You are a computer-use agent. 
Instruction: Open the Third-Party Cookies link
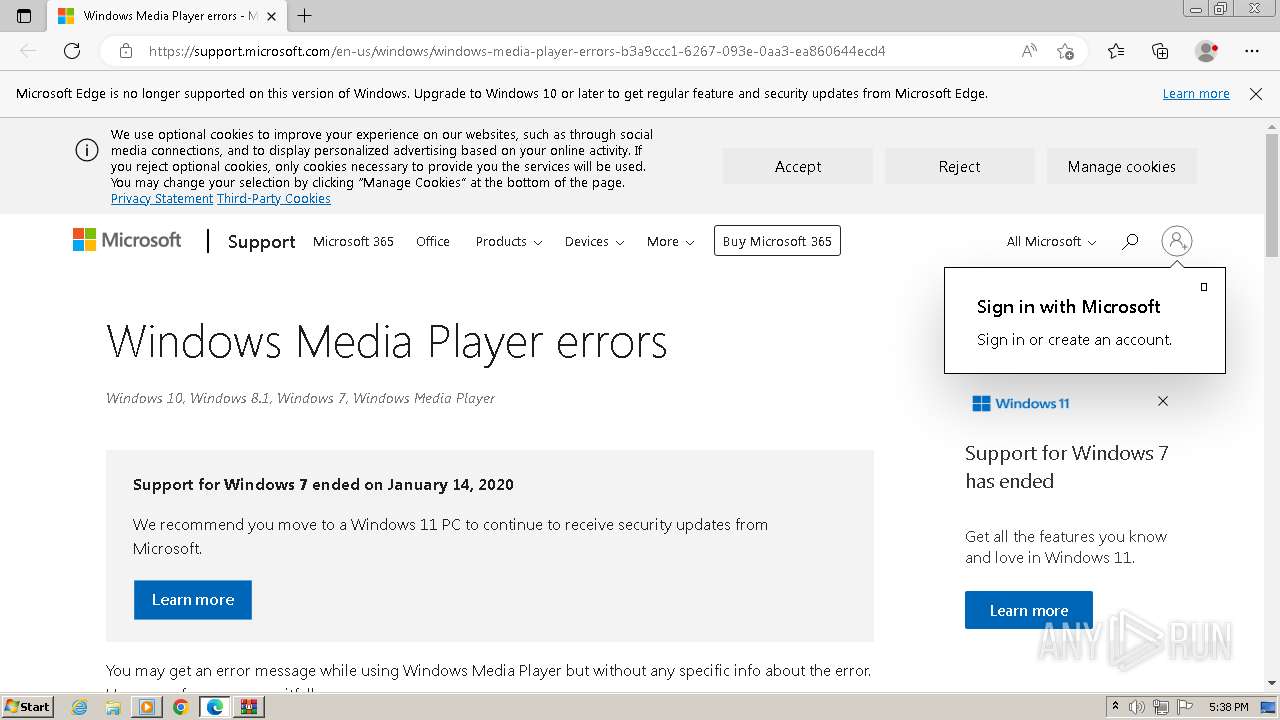pyautogui.click(x=274, y=199)
